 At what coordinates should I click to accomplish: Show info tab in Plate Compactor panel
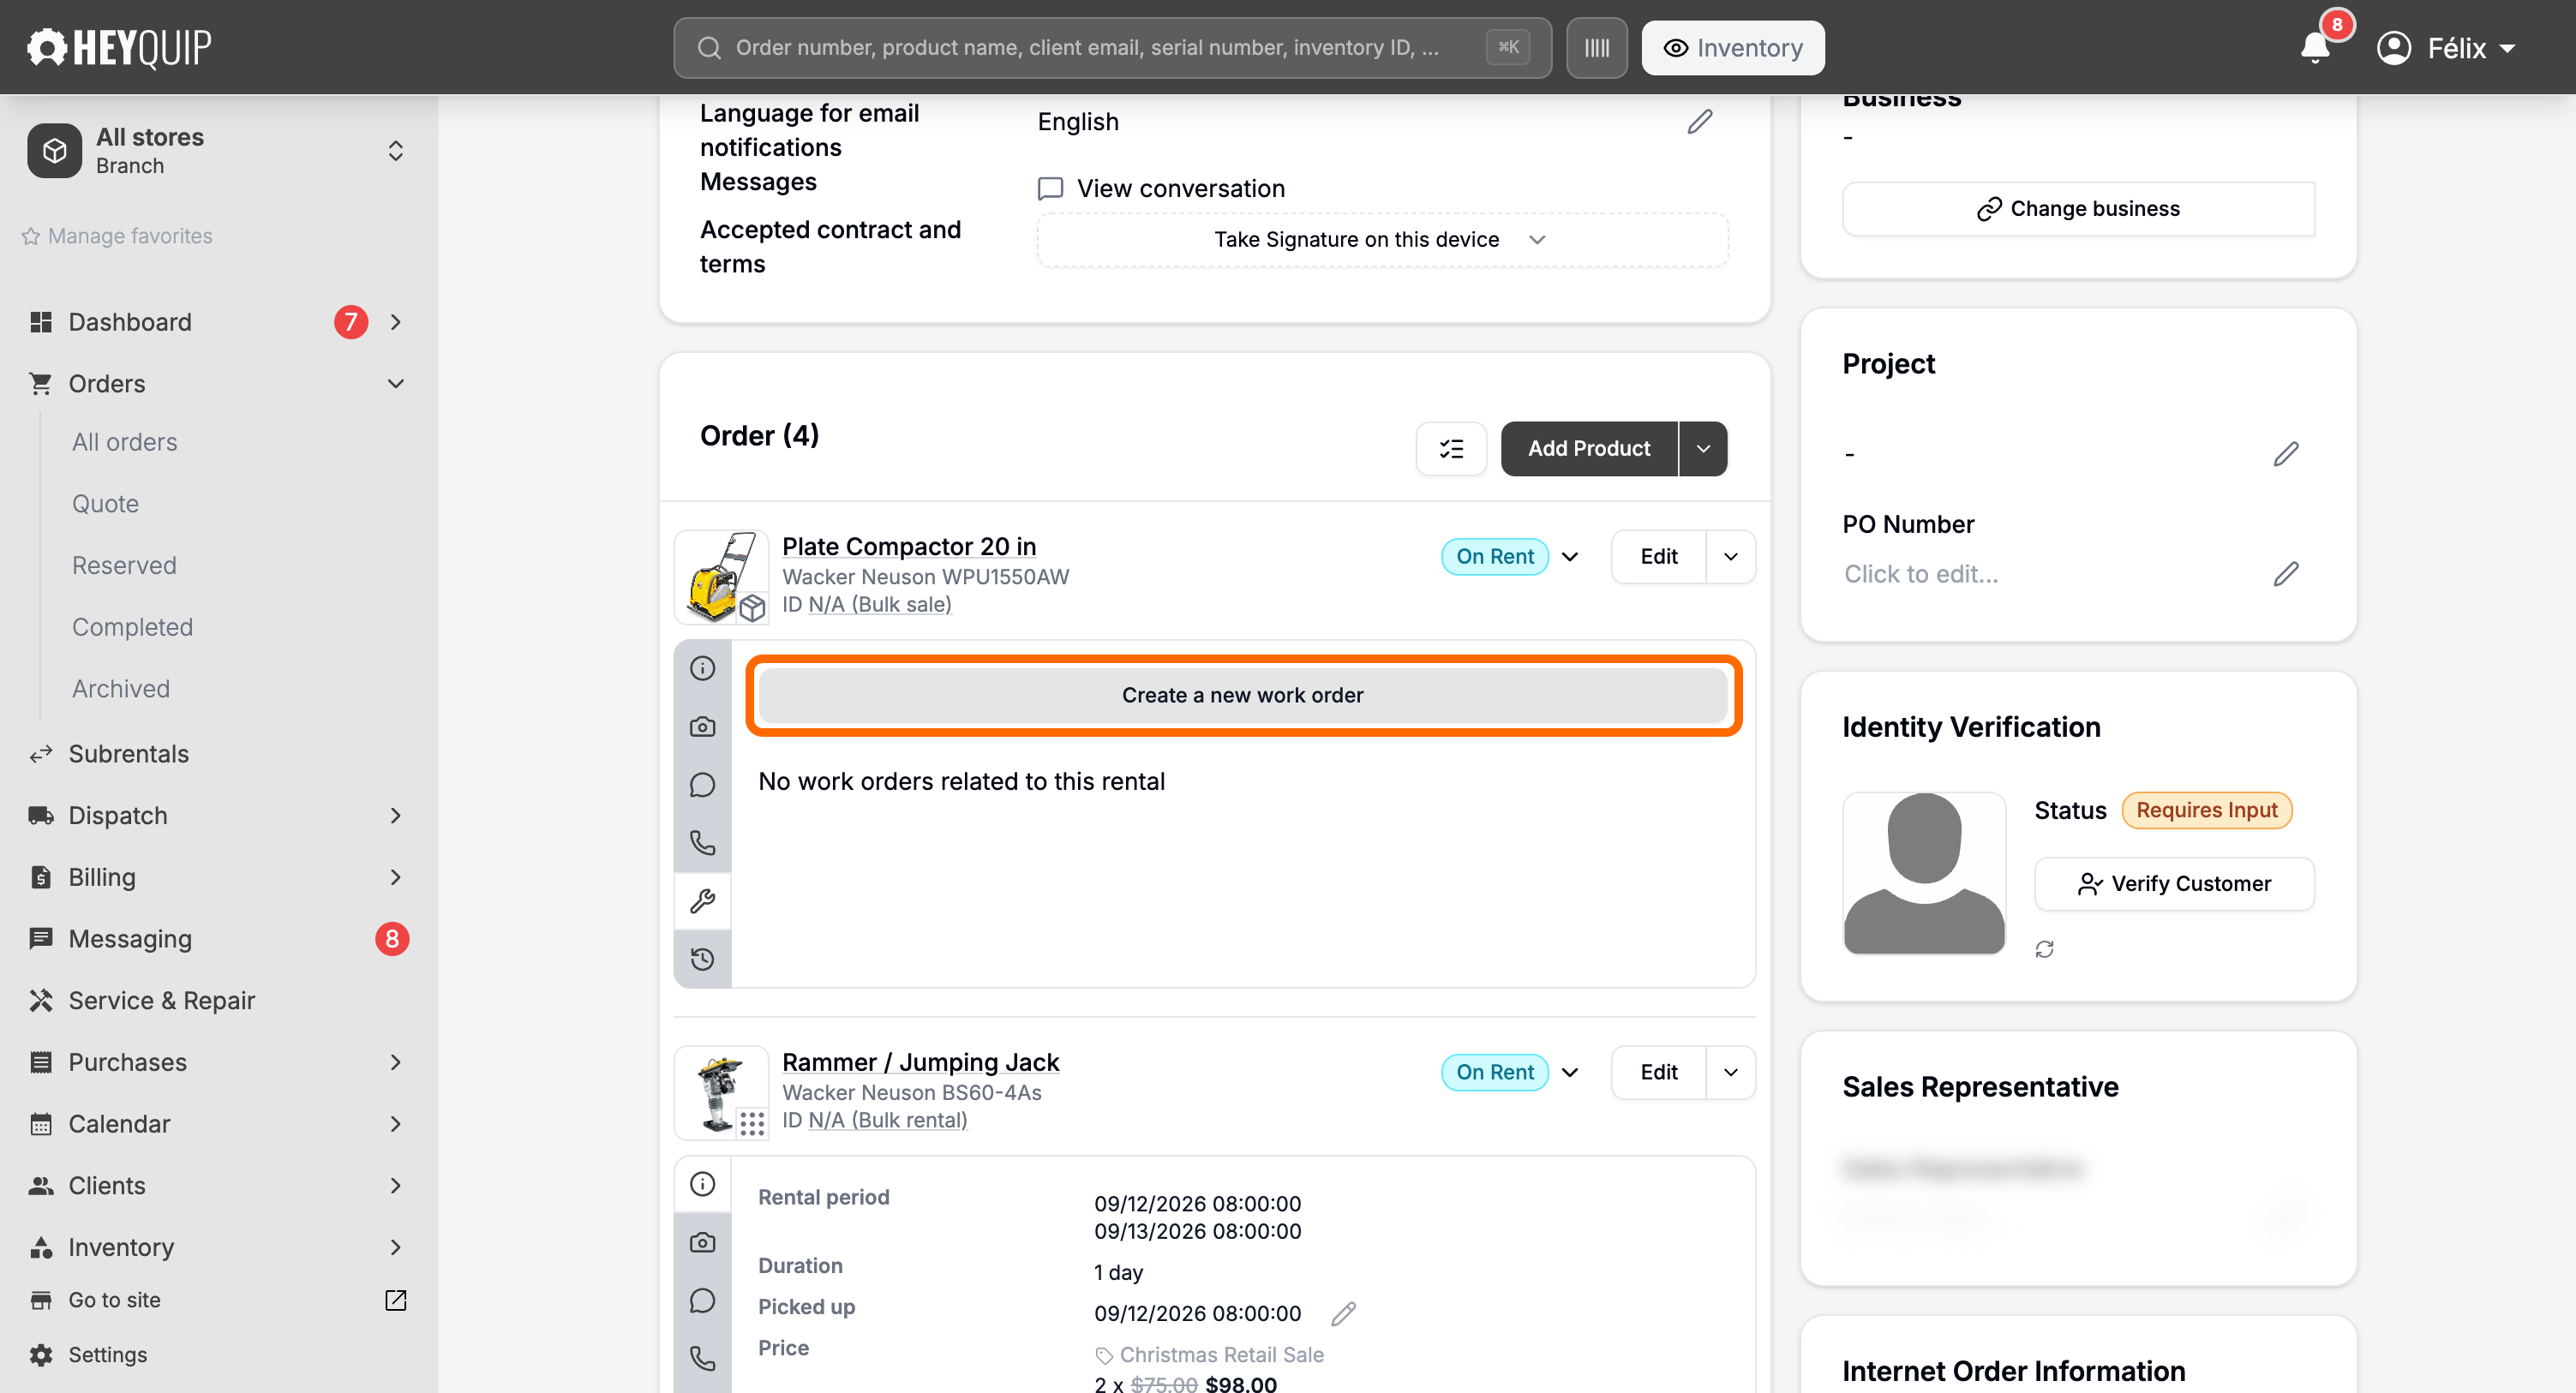point(703,668)
